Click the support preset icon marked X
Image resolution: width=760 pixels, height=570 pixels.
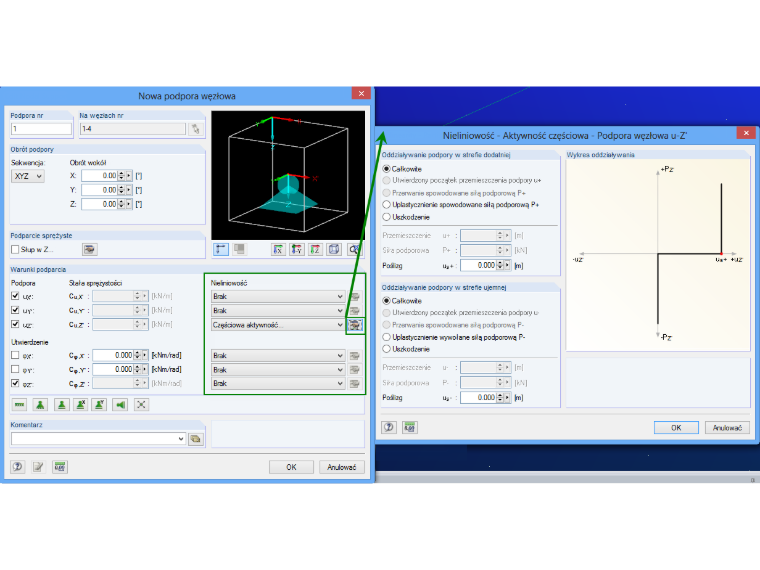pyautogui.click(x=80, y=405)
